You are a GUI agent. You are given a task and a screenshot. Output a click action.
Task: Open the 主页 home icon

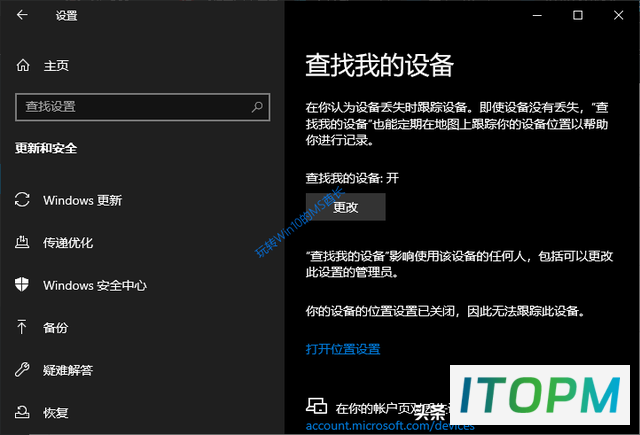pos(23,65)
